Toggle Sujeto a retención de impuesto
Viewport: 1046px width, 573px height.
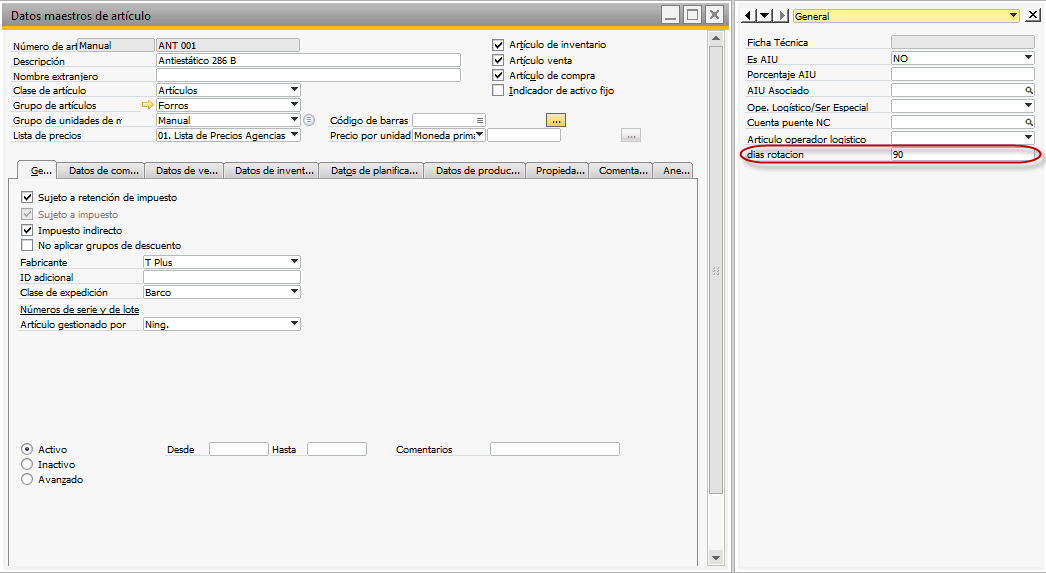(27, 198)
